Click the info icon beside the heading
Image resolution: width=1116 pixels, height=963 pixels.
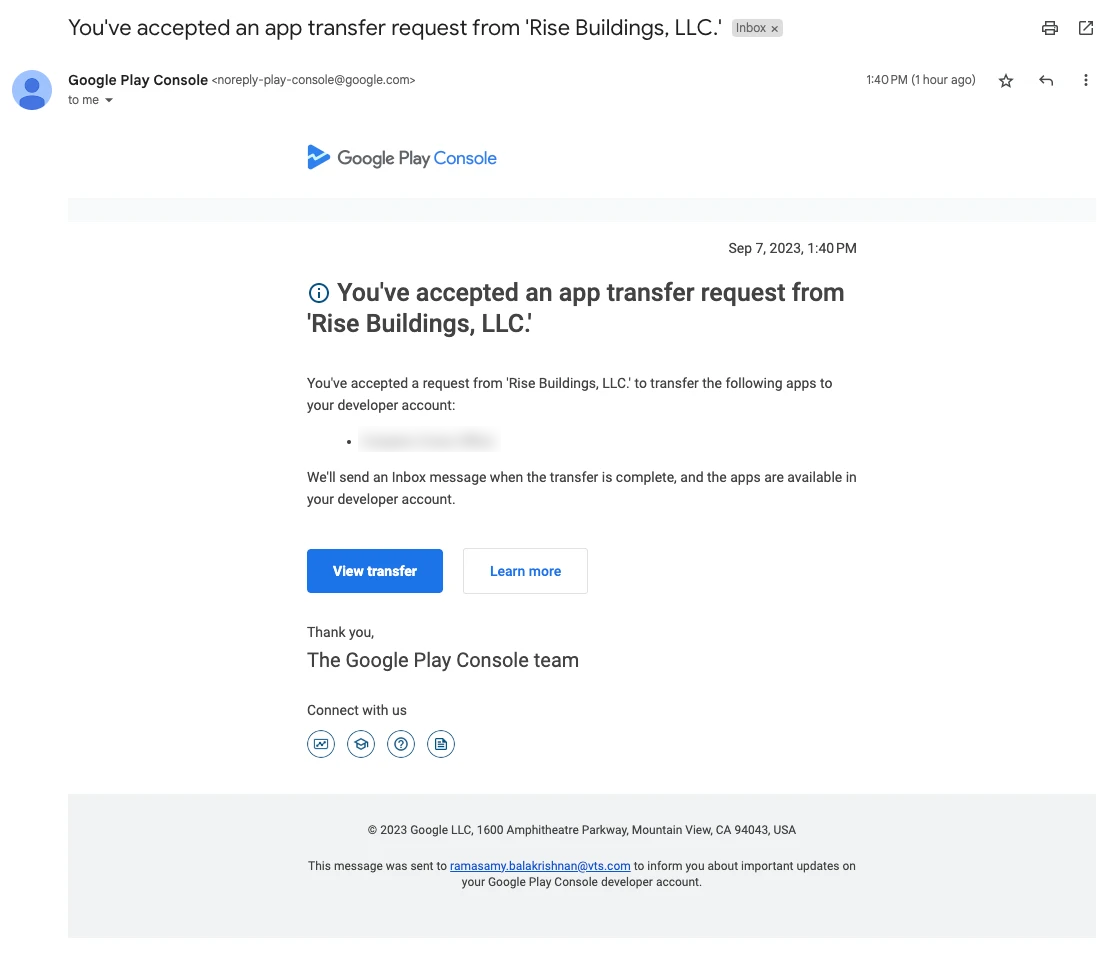318,293
